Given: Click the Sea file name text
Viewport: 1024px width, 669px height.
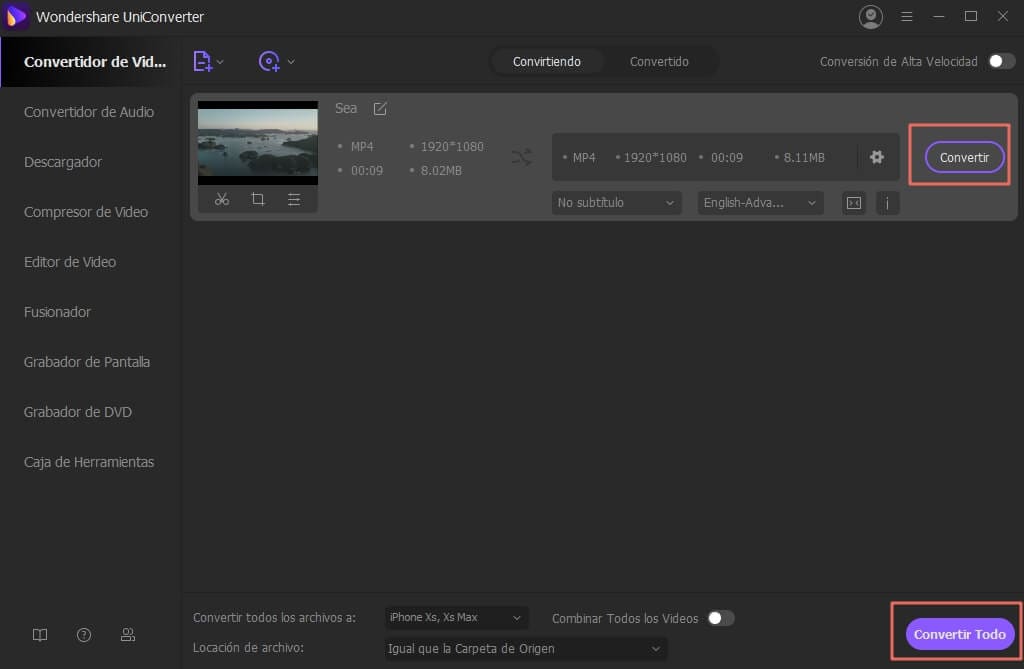Looking at the screenshot, I should [x=346, y=108].
